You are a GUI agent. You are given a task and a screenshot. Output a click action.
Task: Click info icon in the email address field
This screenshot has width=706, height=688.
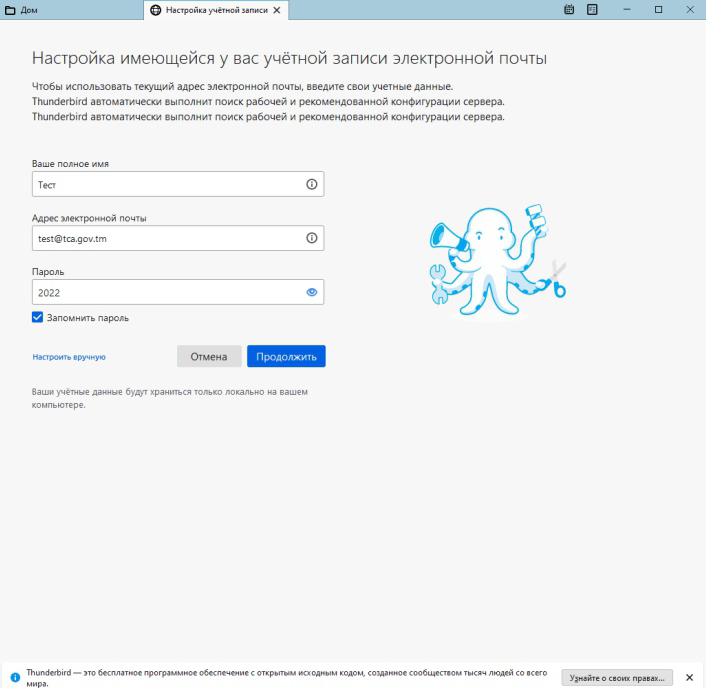(312, 238)
